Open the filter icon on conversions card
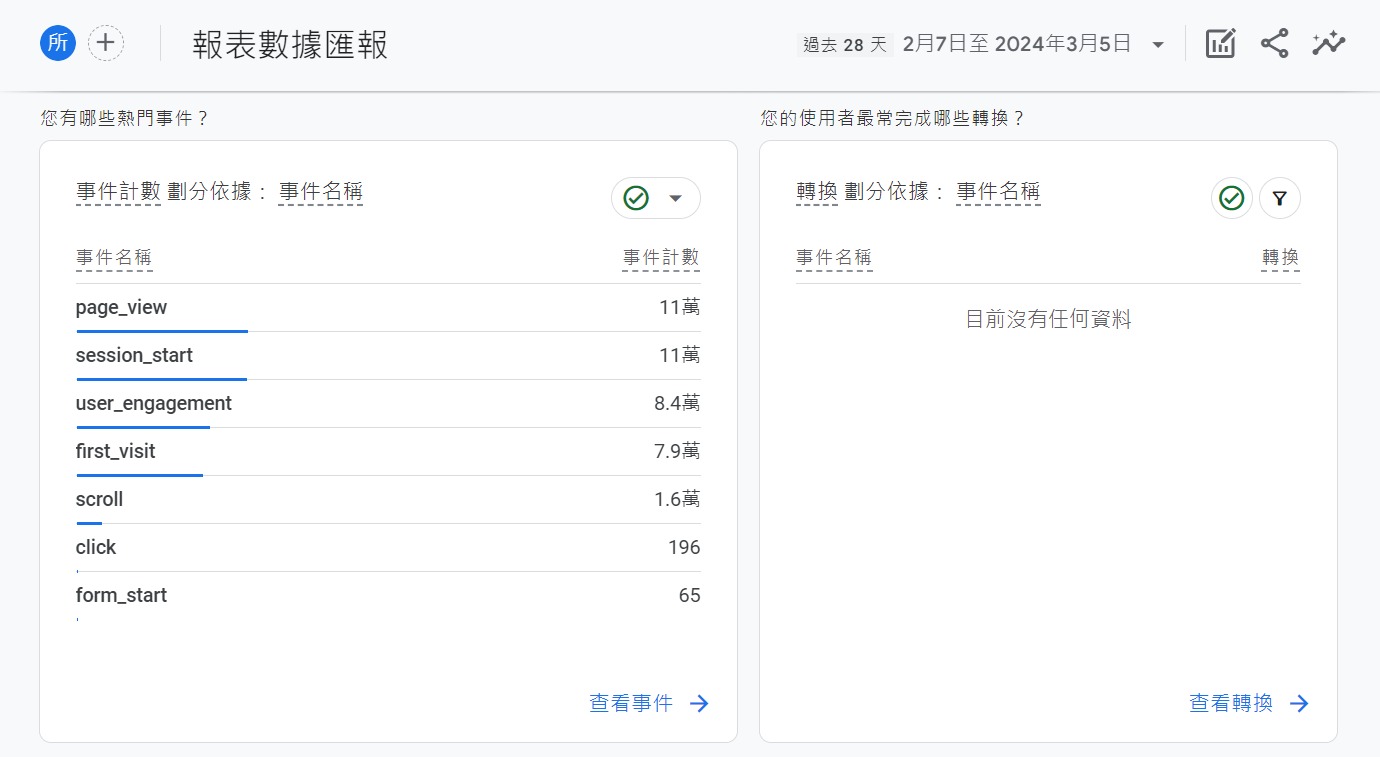1380x757 pixels. pos(1280,198)
